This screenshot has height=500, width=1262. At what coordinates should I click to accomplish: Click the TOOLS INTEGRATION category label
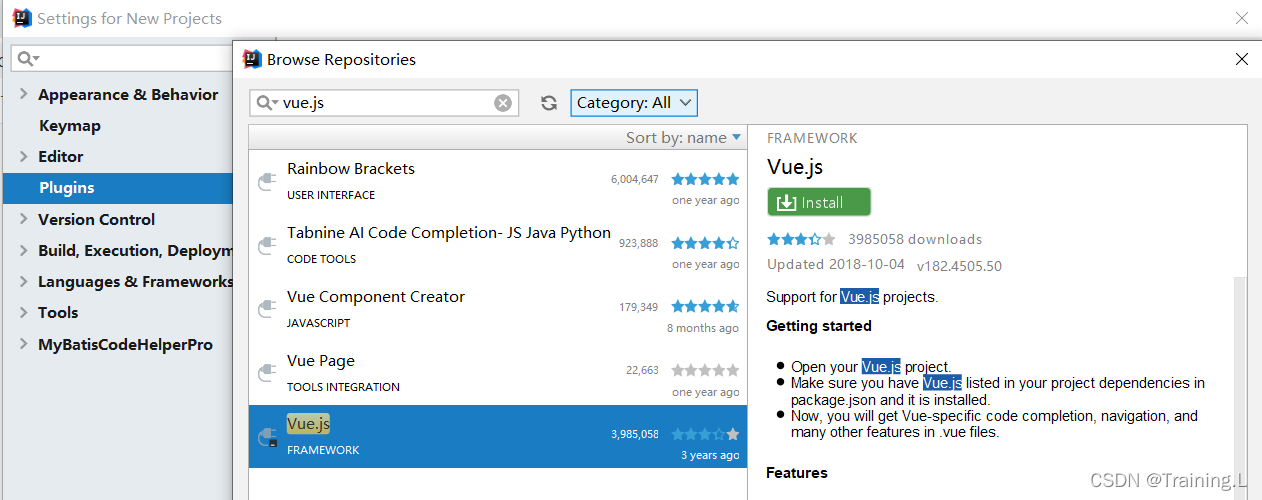pyautogui.click(x=343, y=387)
